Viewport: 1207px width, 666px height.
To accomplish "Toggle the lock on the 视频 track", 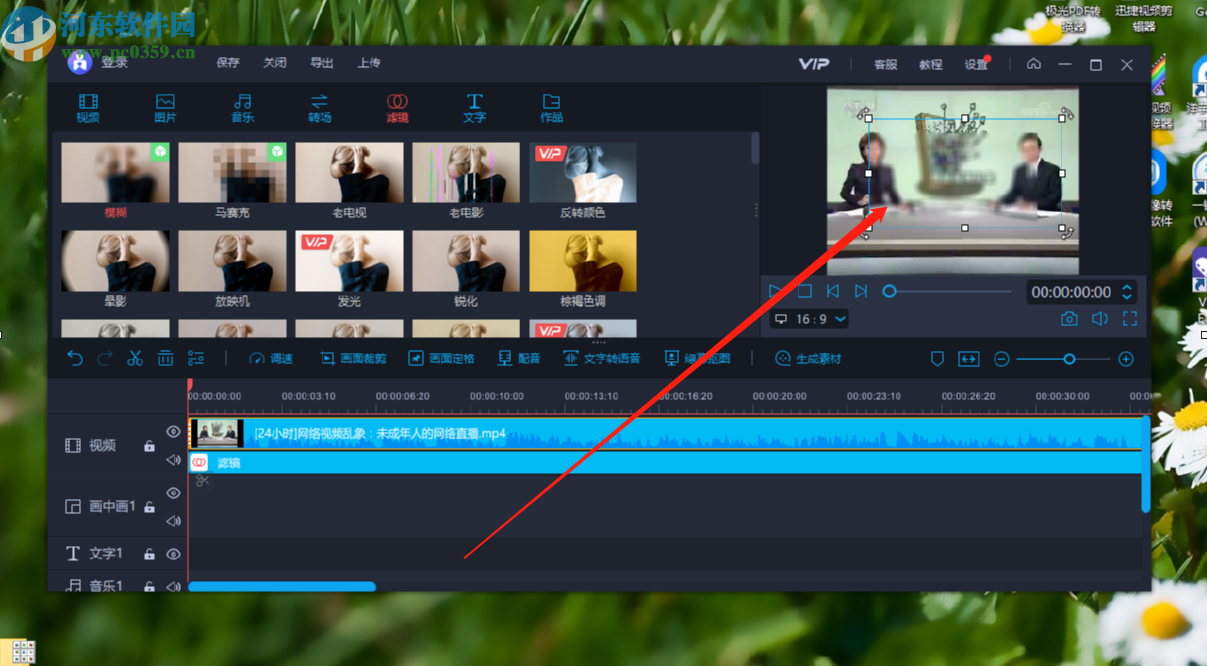I will [x=149, y=446].
